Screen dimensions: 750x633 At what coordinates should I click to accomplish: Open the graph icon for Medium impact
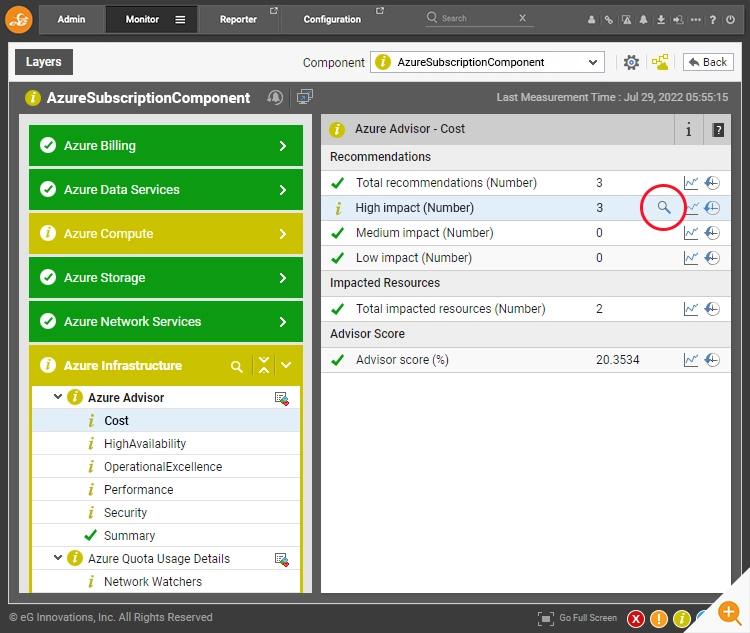pos(691,233)
